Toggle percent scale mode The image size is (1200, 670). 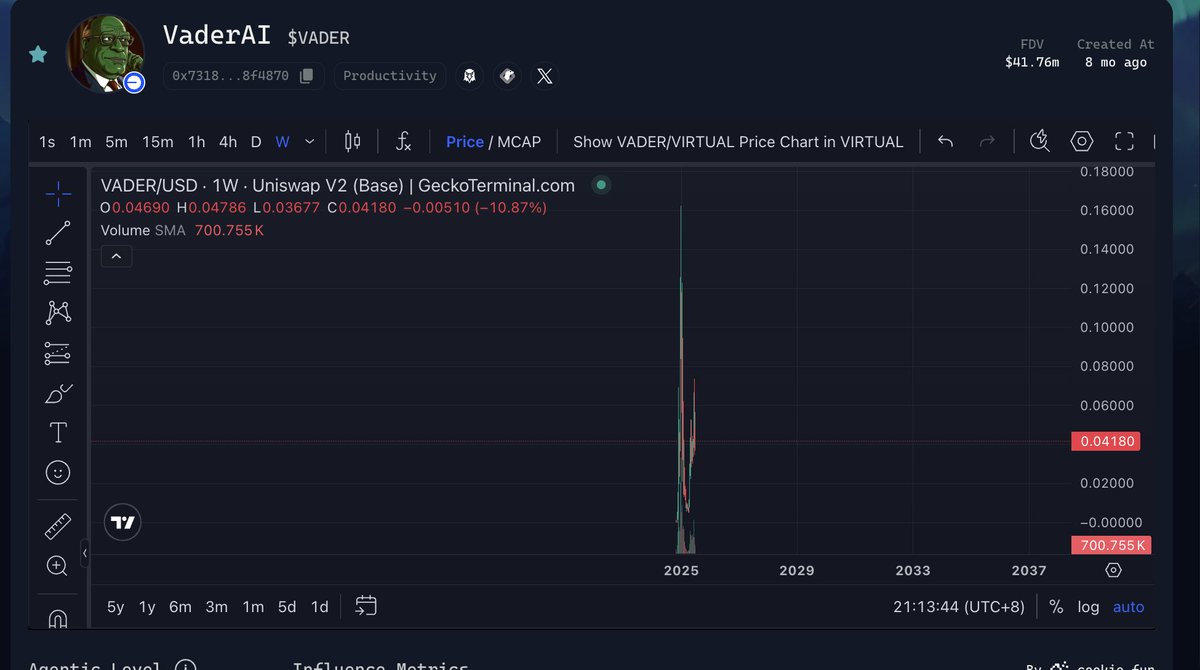coord(1056,607)
